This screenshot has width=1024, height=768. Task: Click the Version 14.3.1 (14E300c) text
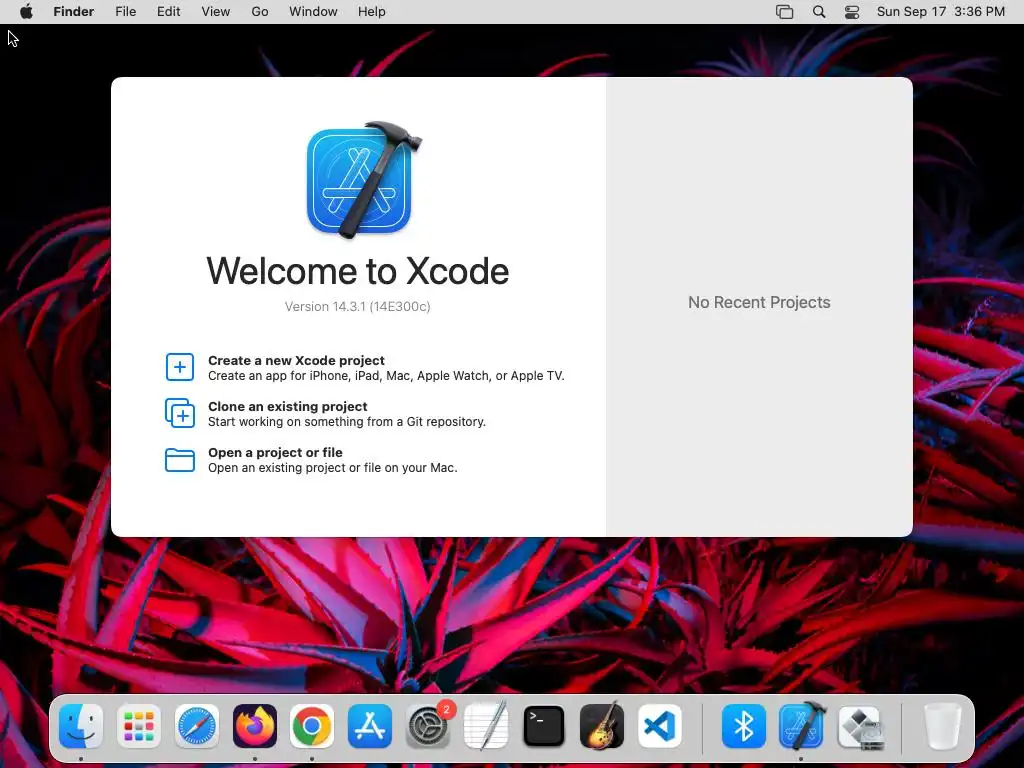[x=357, y=306]
